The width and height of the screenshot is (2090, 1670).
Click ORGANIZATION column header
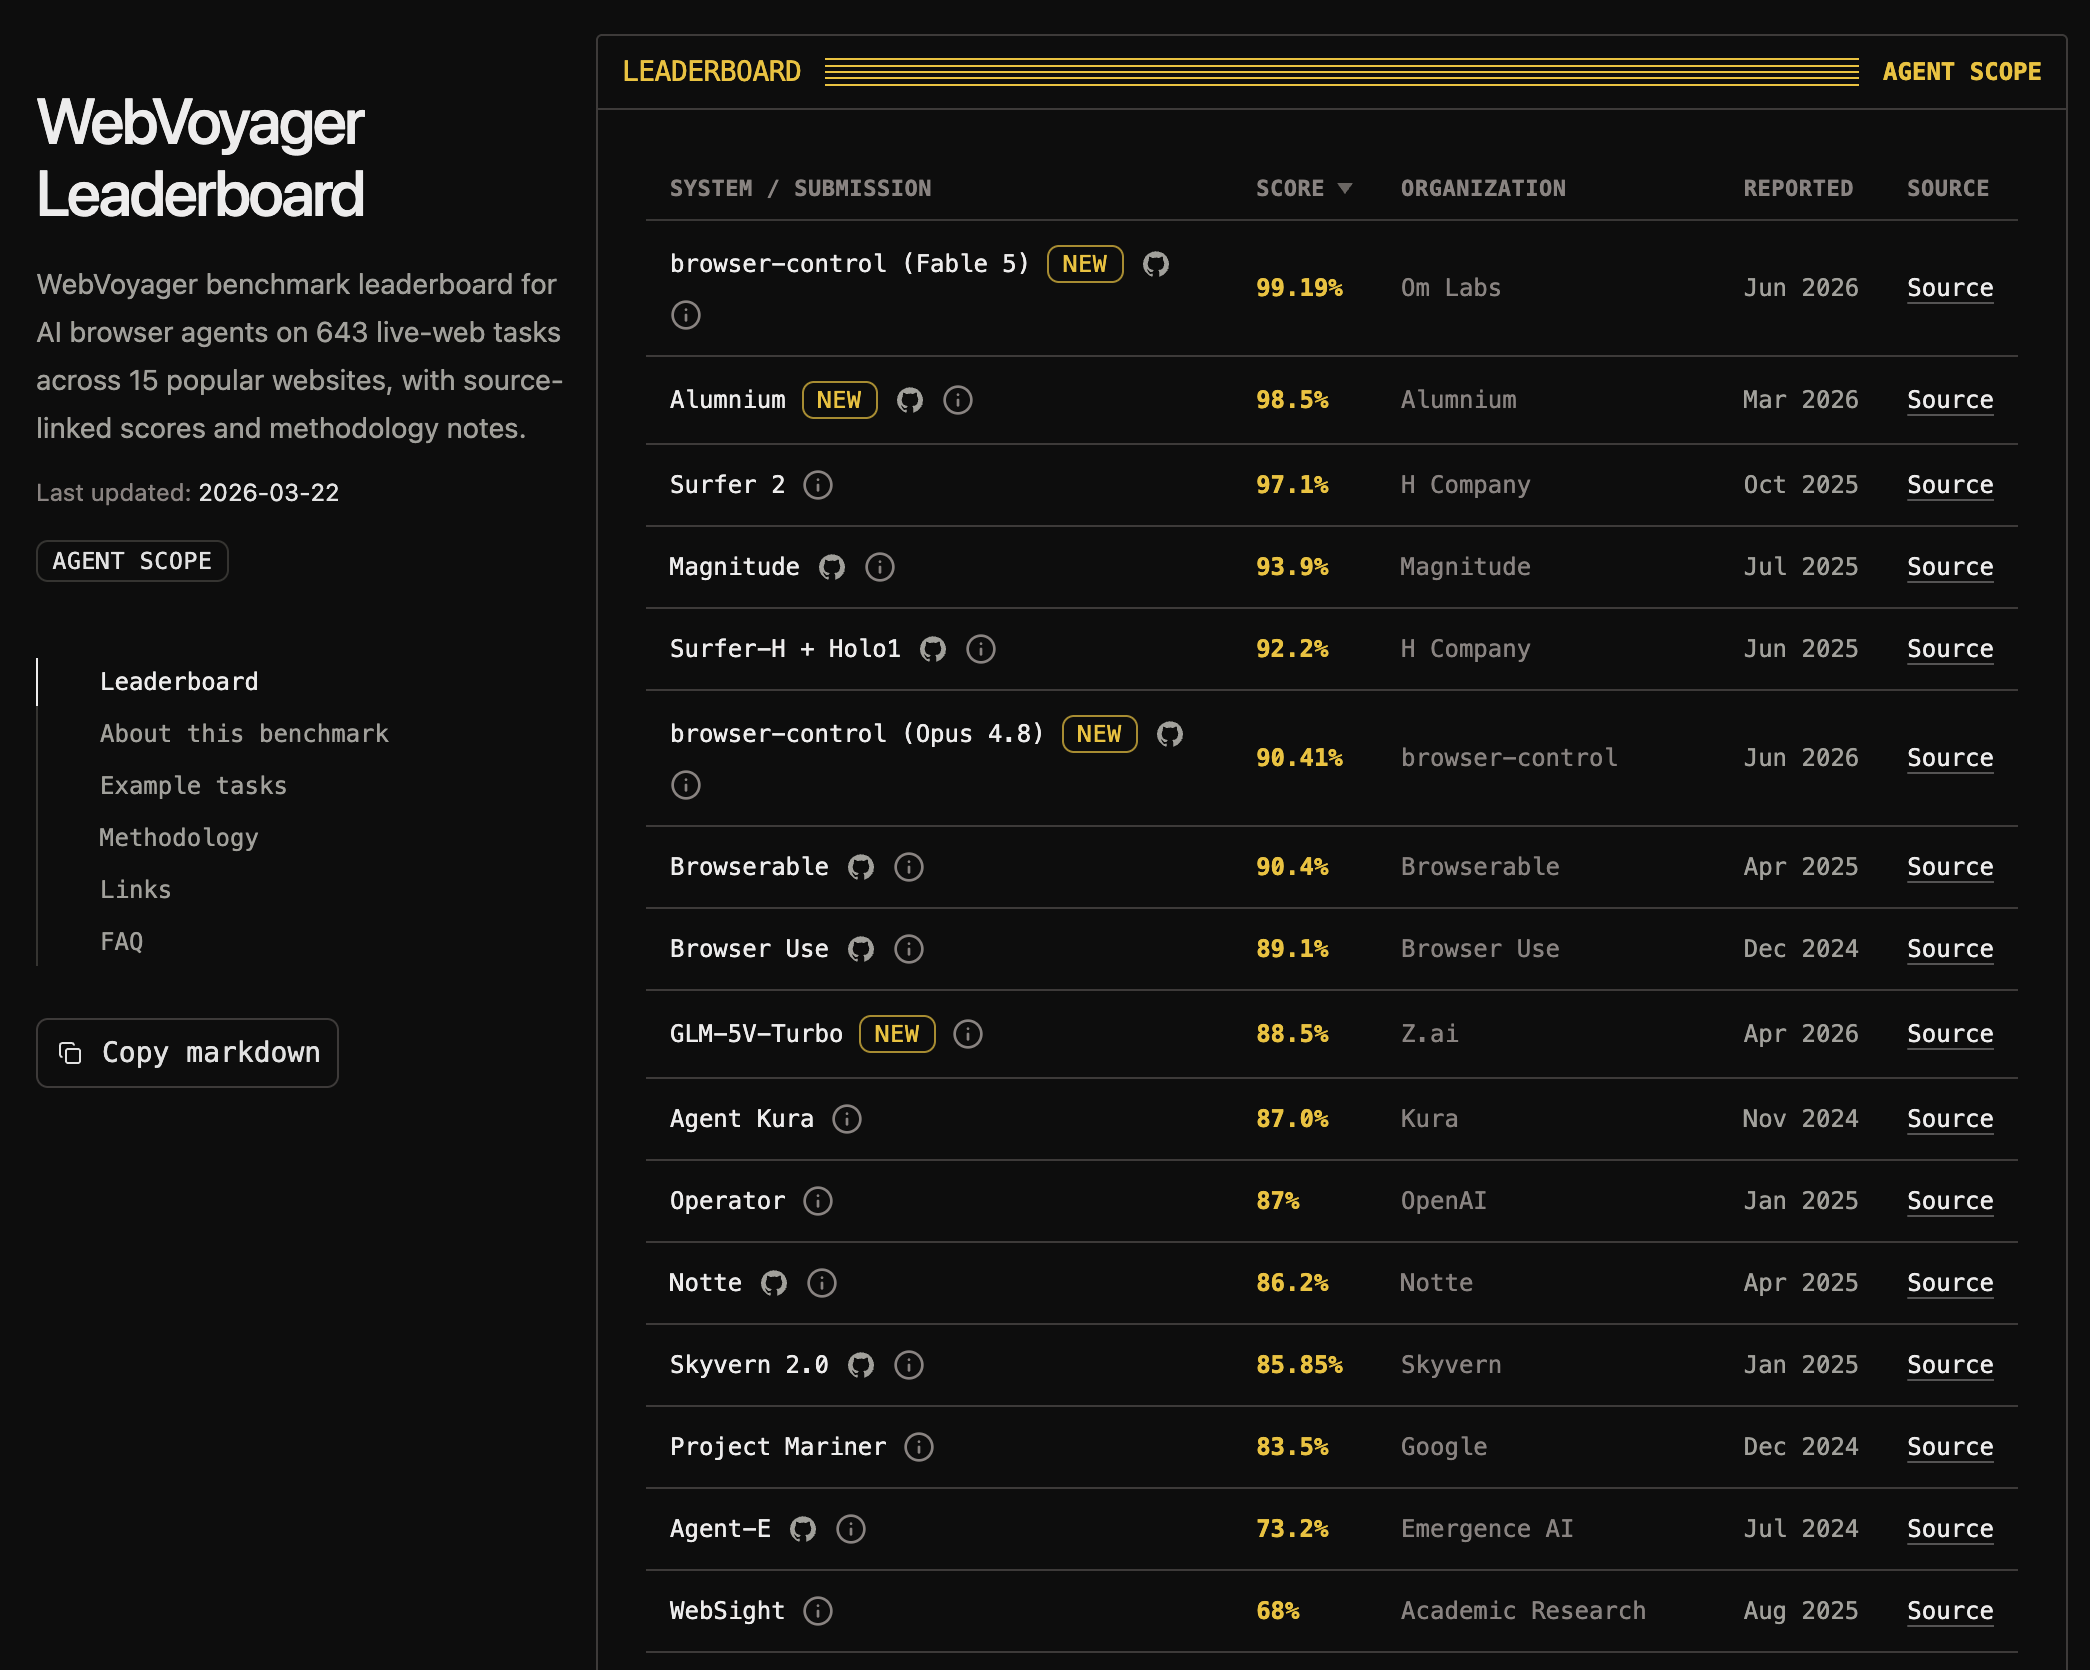click(x=1483, y=189)
